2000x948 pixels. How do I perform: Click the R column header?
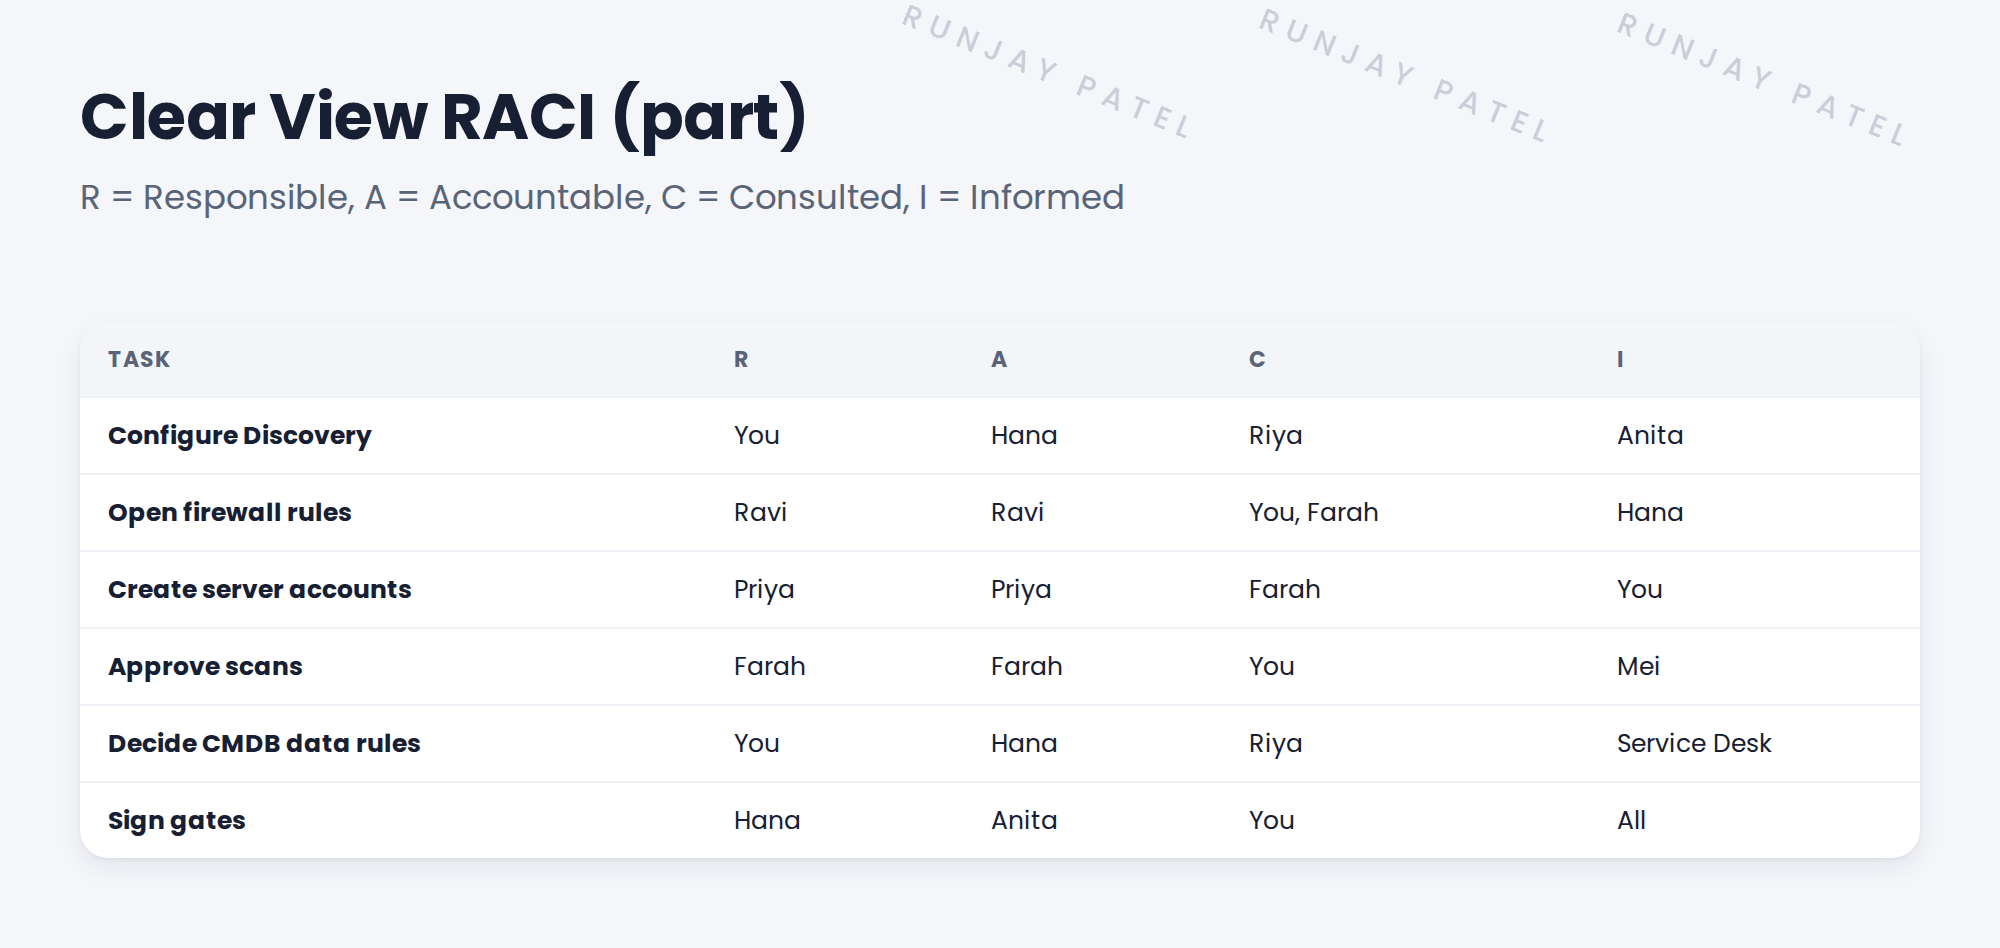pos(741,359)
